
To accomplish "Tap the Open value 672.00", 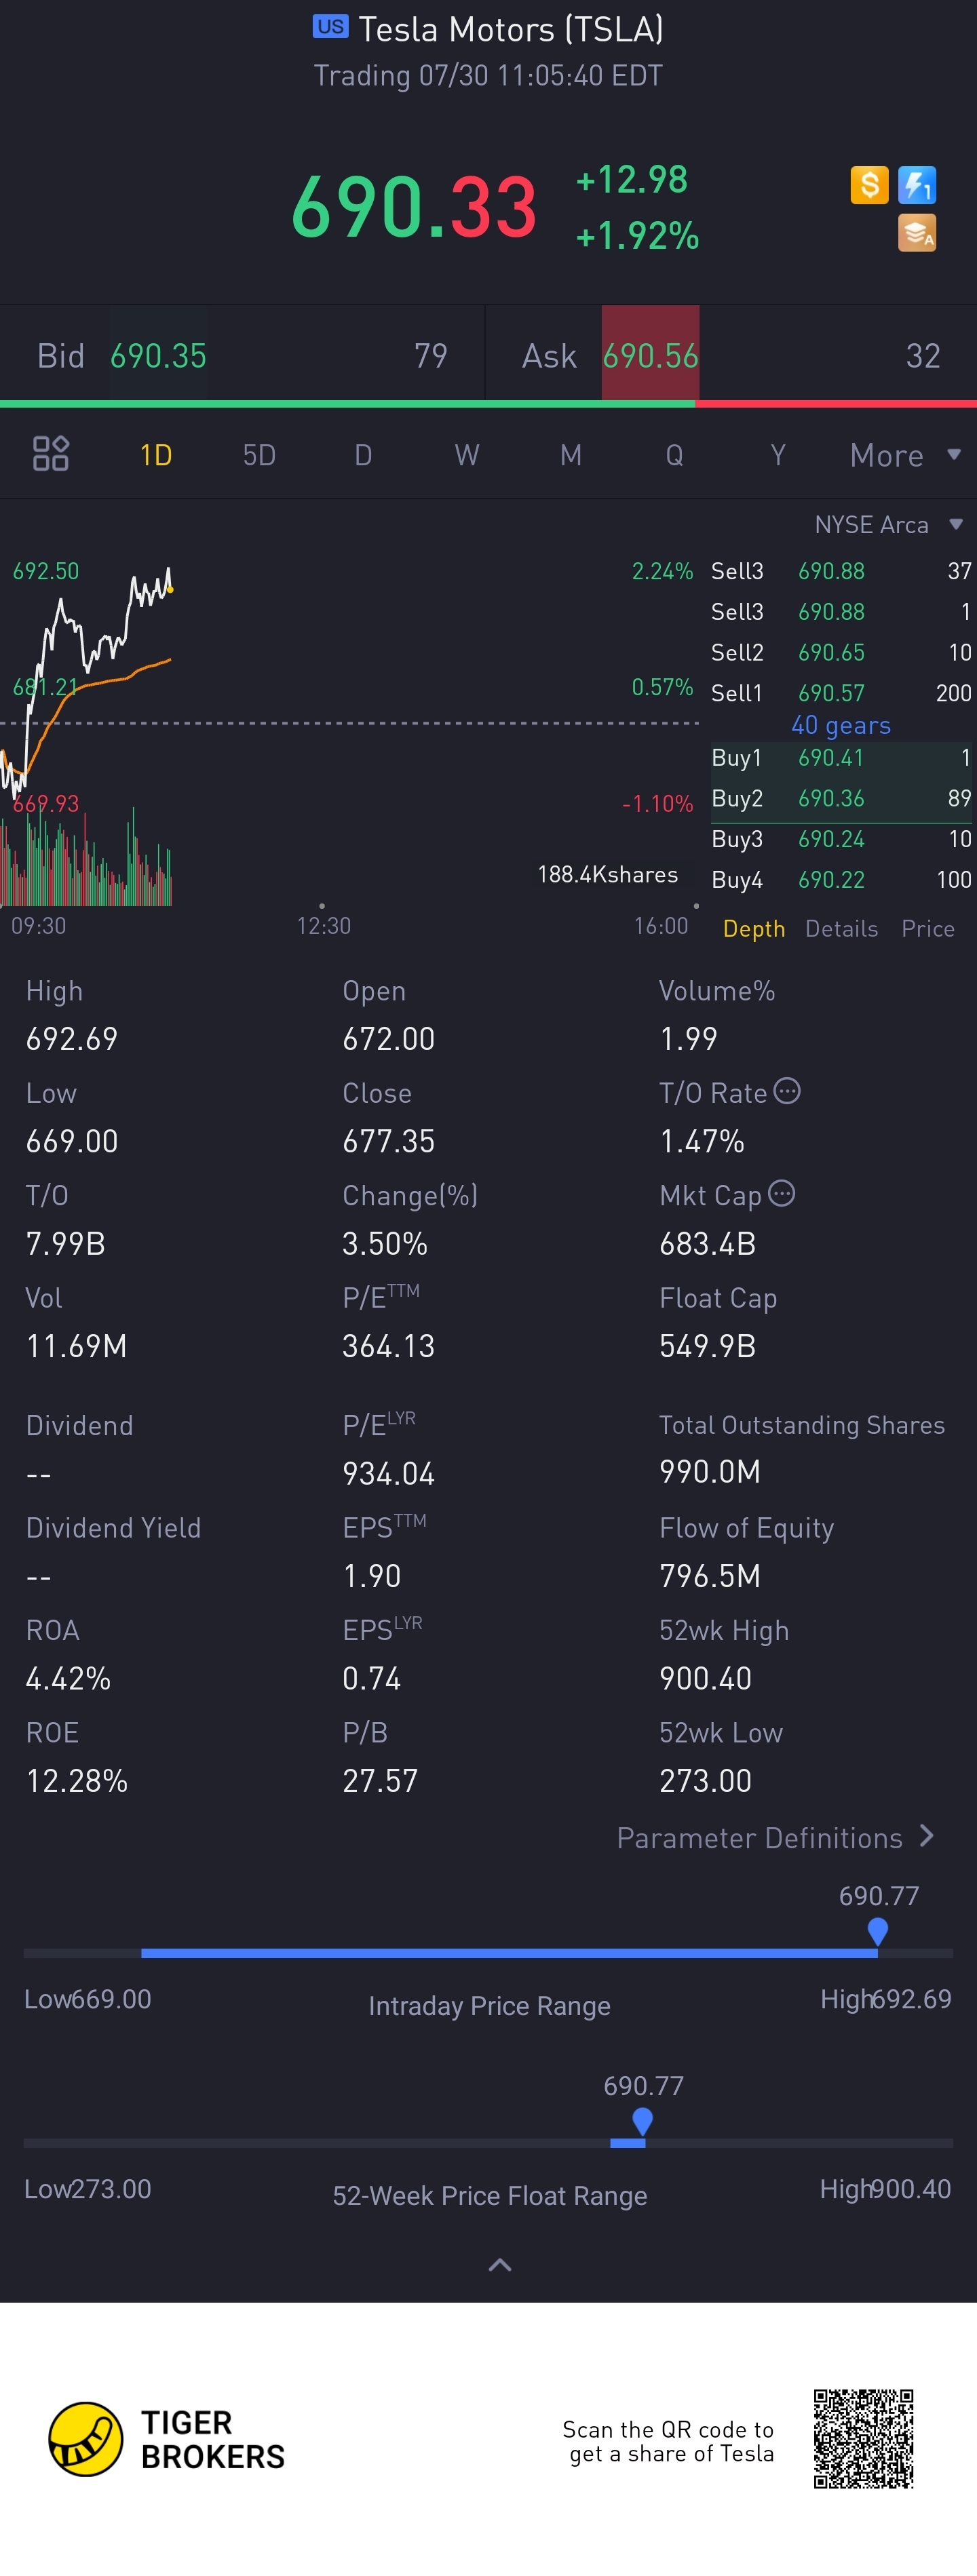I will tap(389, 1039).
